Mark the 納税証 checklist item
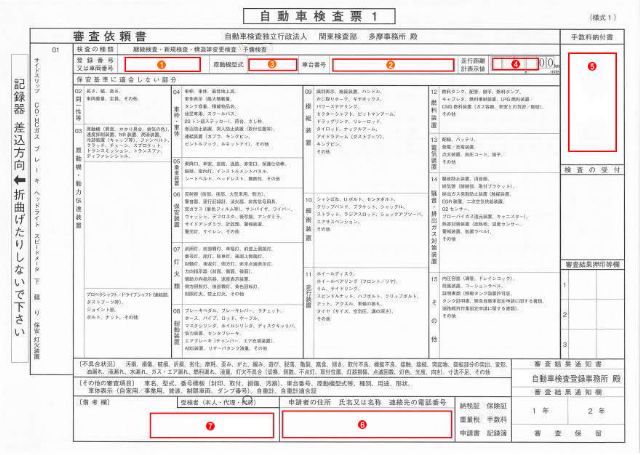 (x=469, y=406)
